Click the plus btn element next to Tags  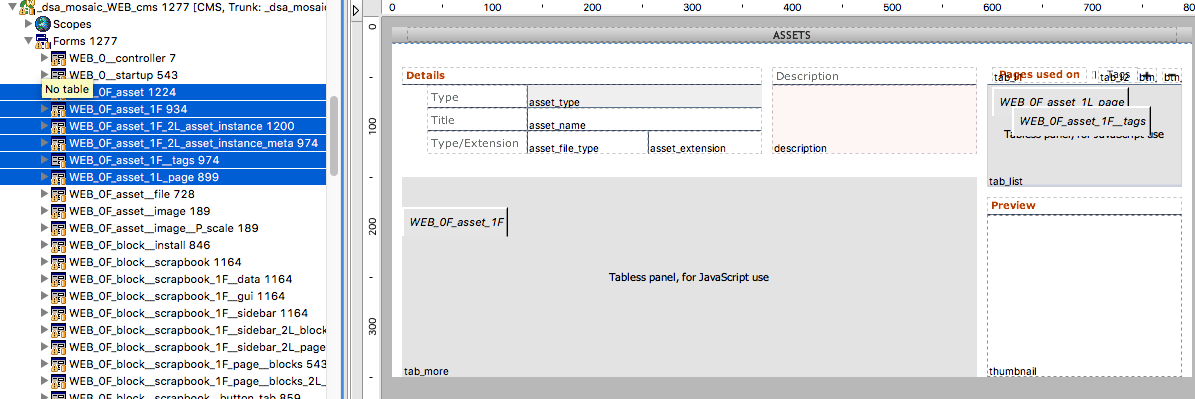click(x=1148, y=75)
